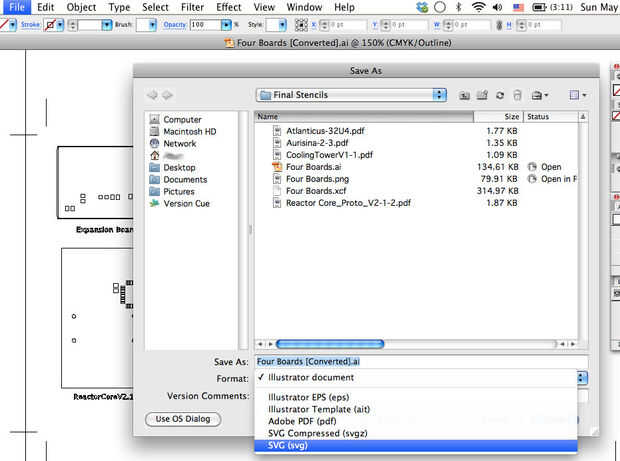Change file list view mode icon
620x461 pixels.
tap(577, 95)
